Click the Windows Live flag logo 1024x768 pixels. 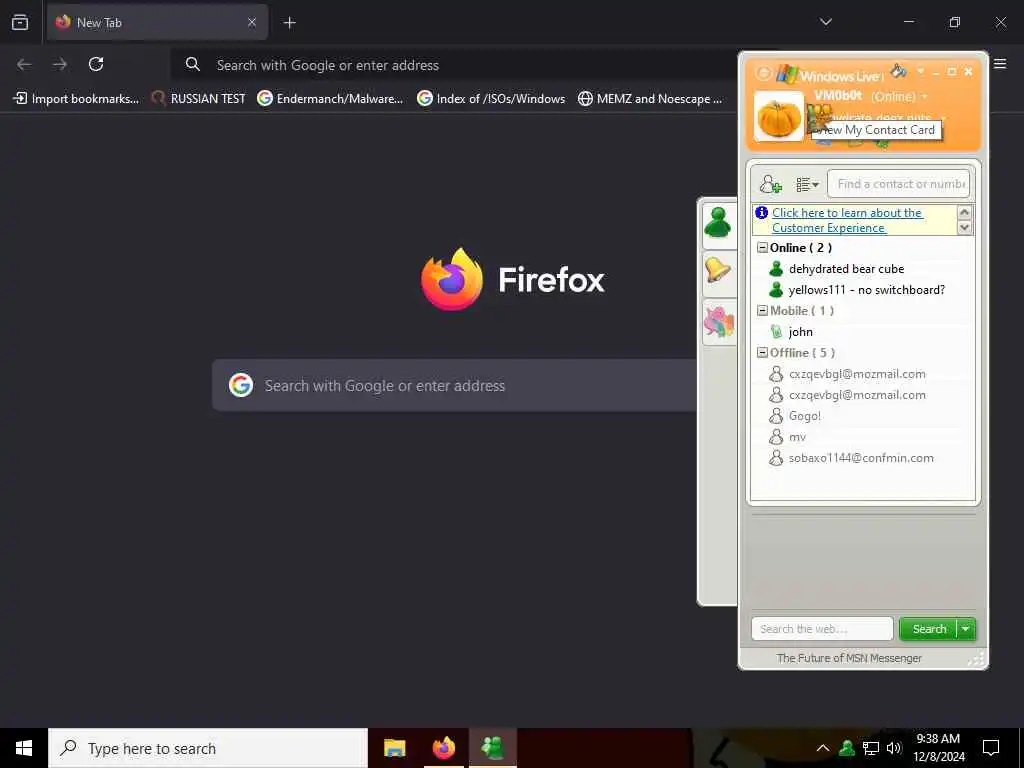(x=786, y=74)
